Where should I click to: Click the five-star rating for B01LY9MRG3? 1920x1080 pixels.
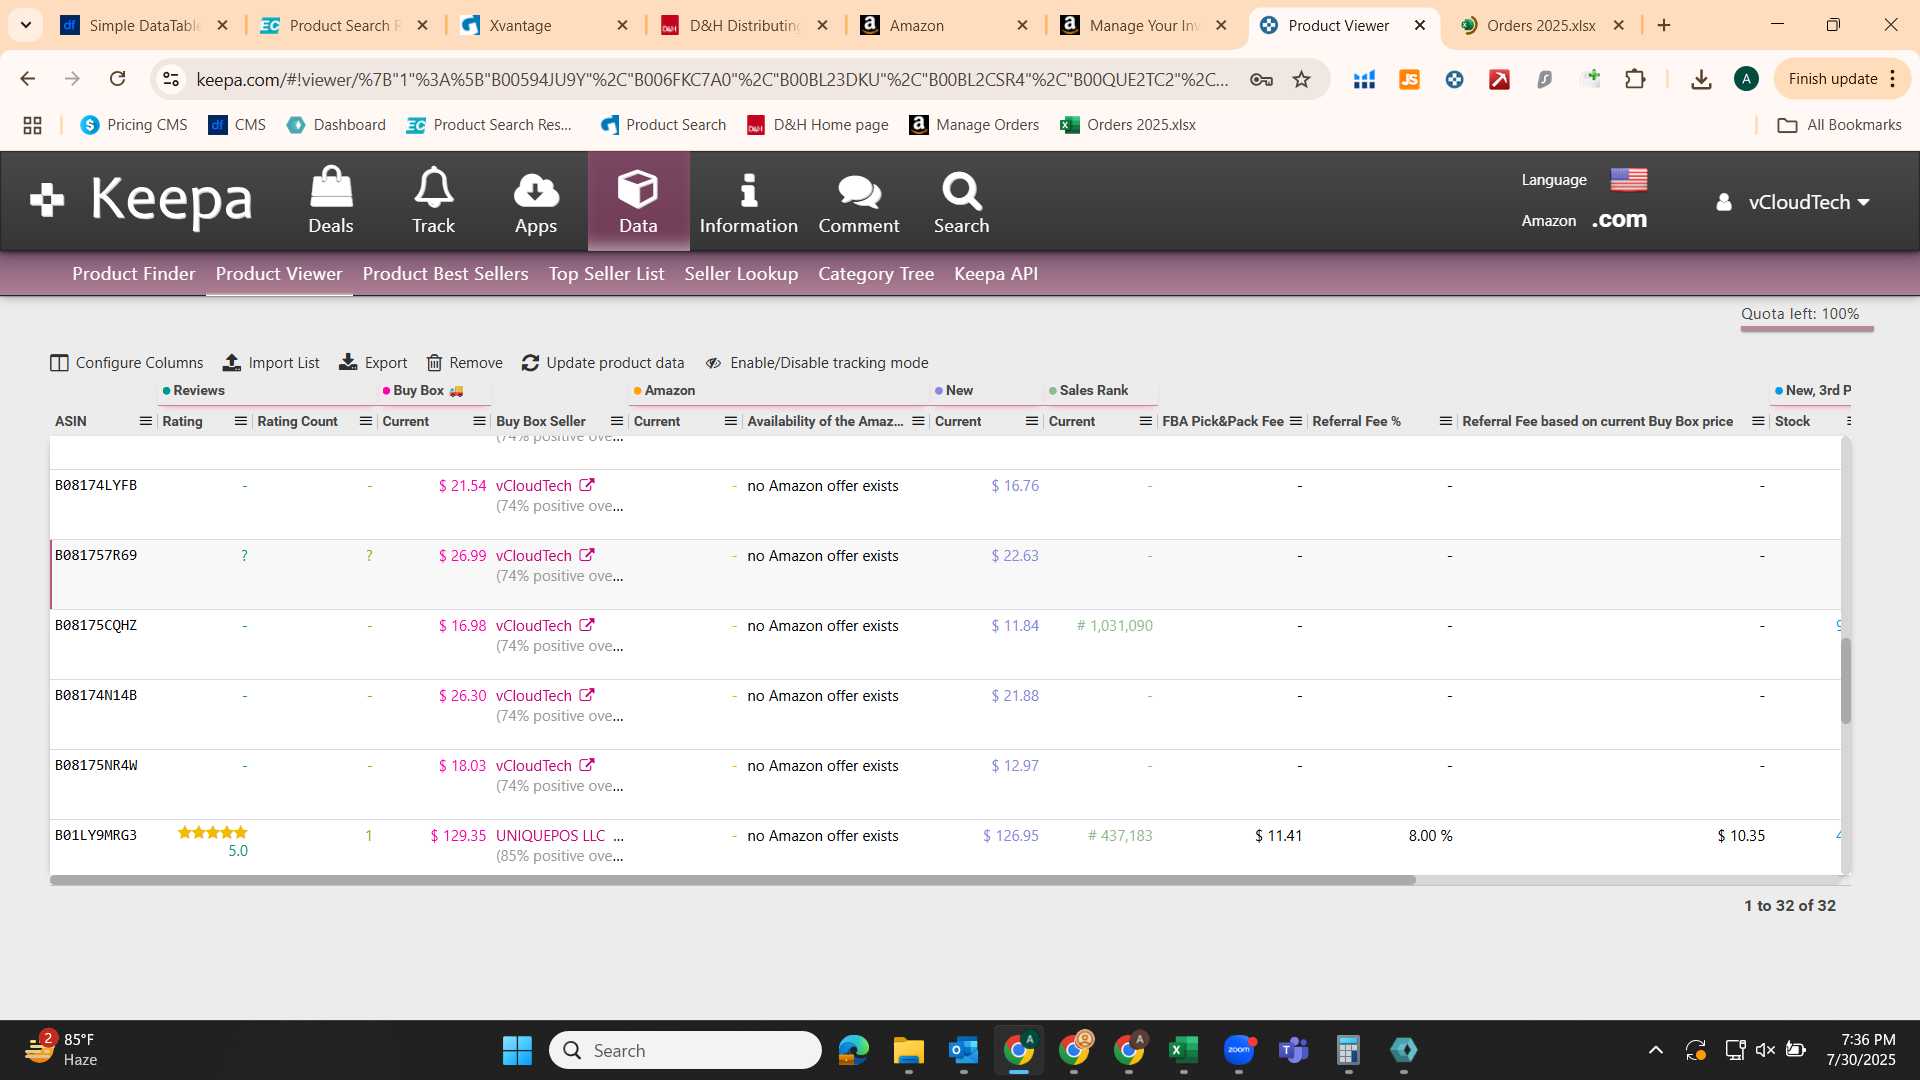(212, 833)
